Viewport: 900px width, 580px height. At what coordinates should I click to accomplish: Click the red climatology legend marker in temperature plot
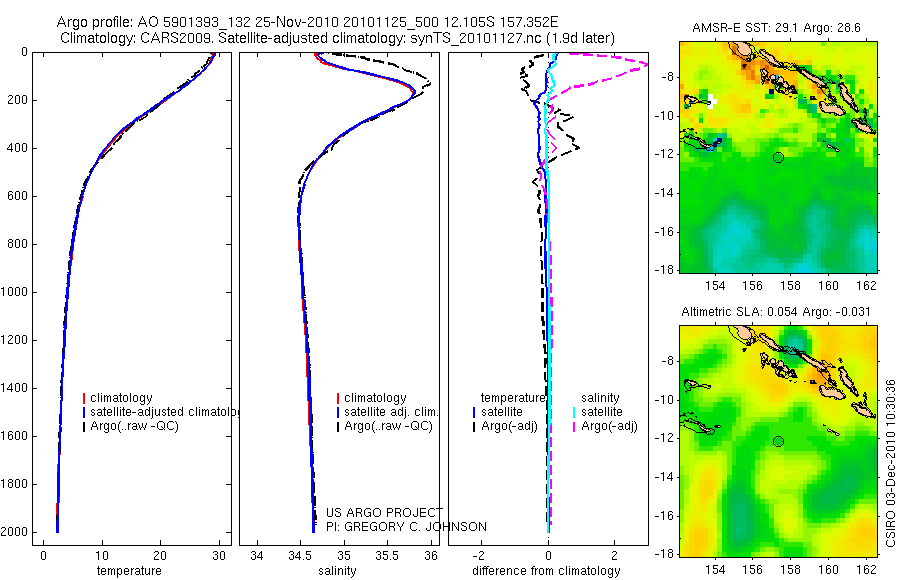[x=84, y=398]
